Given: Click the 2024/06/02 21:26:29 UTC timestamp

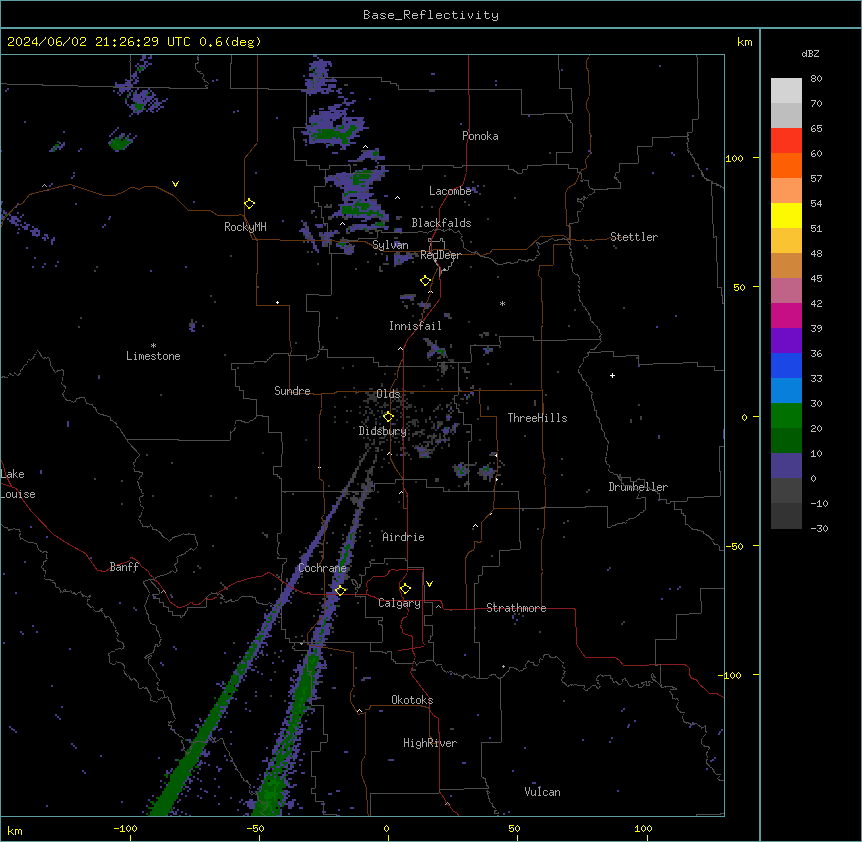Looking at the screenshot, I should point(99,42).
